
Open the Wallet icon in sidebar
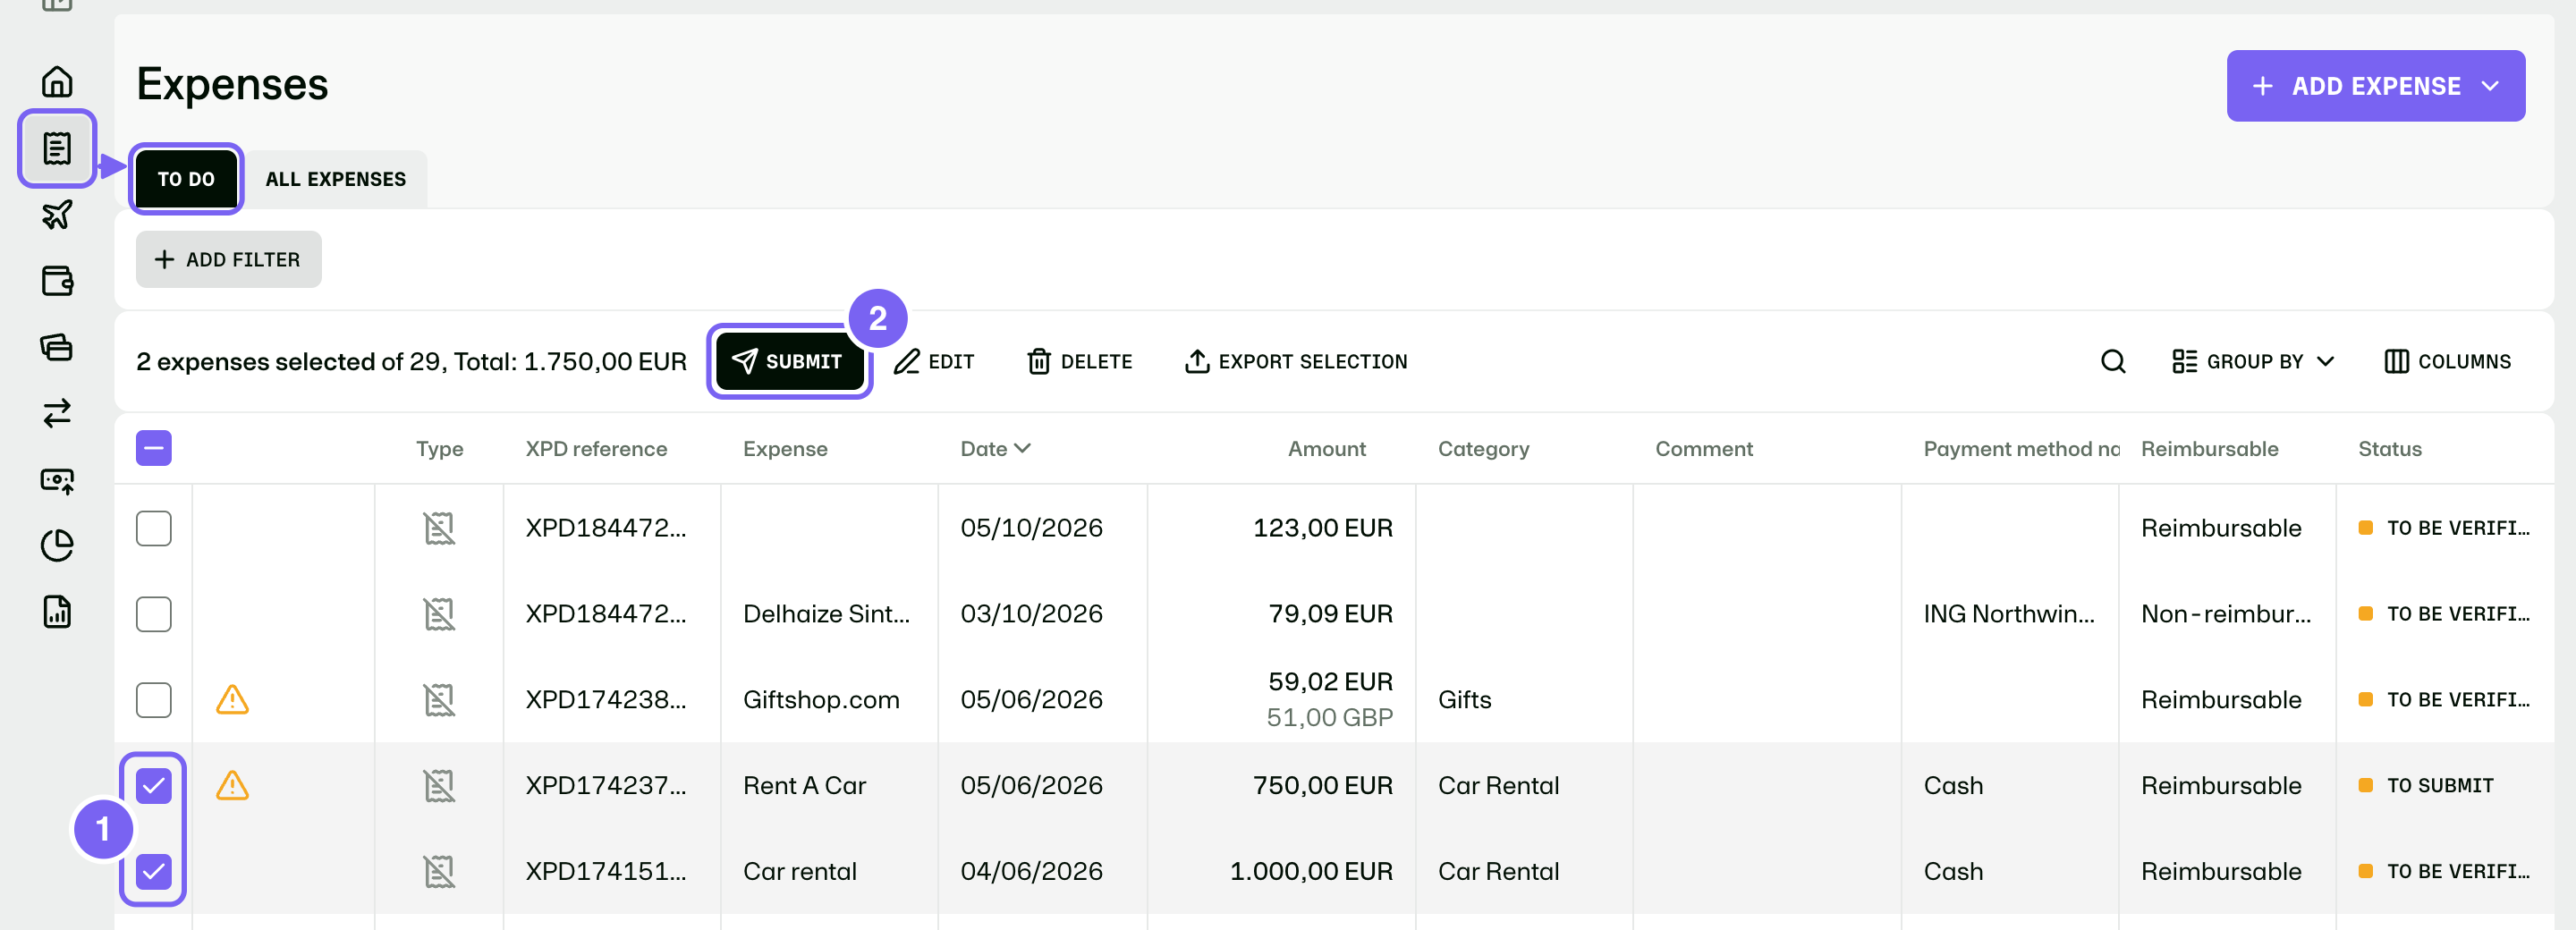[57, 281]
